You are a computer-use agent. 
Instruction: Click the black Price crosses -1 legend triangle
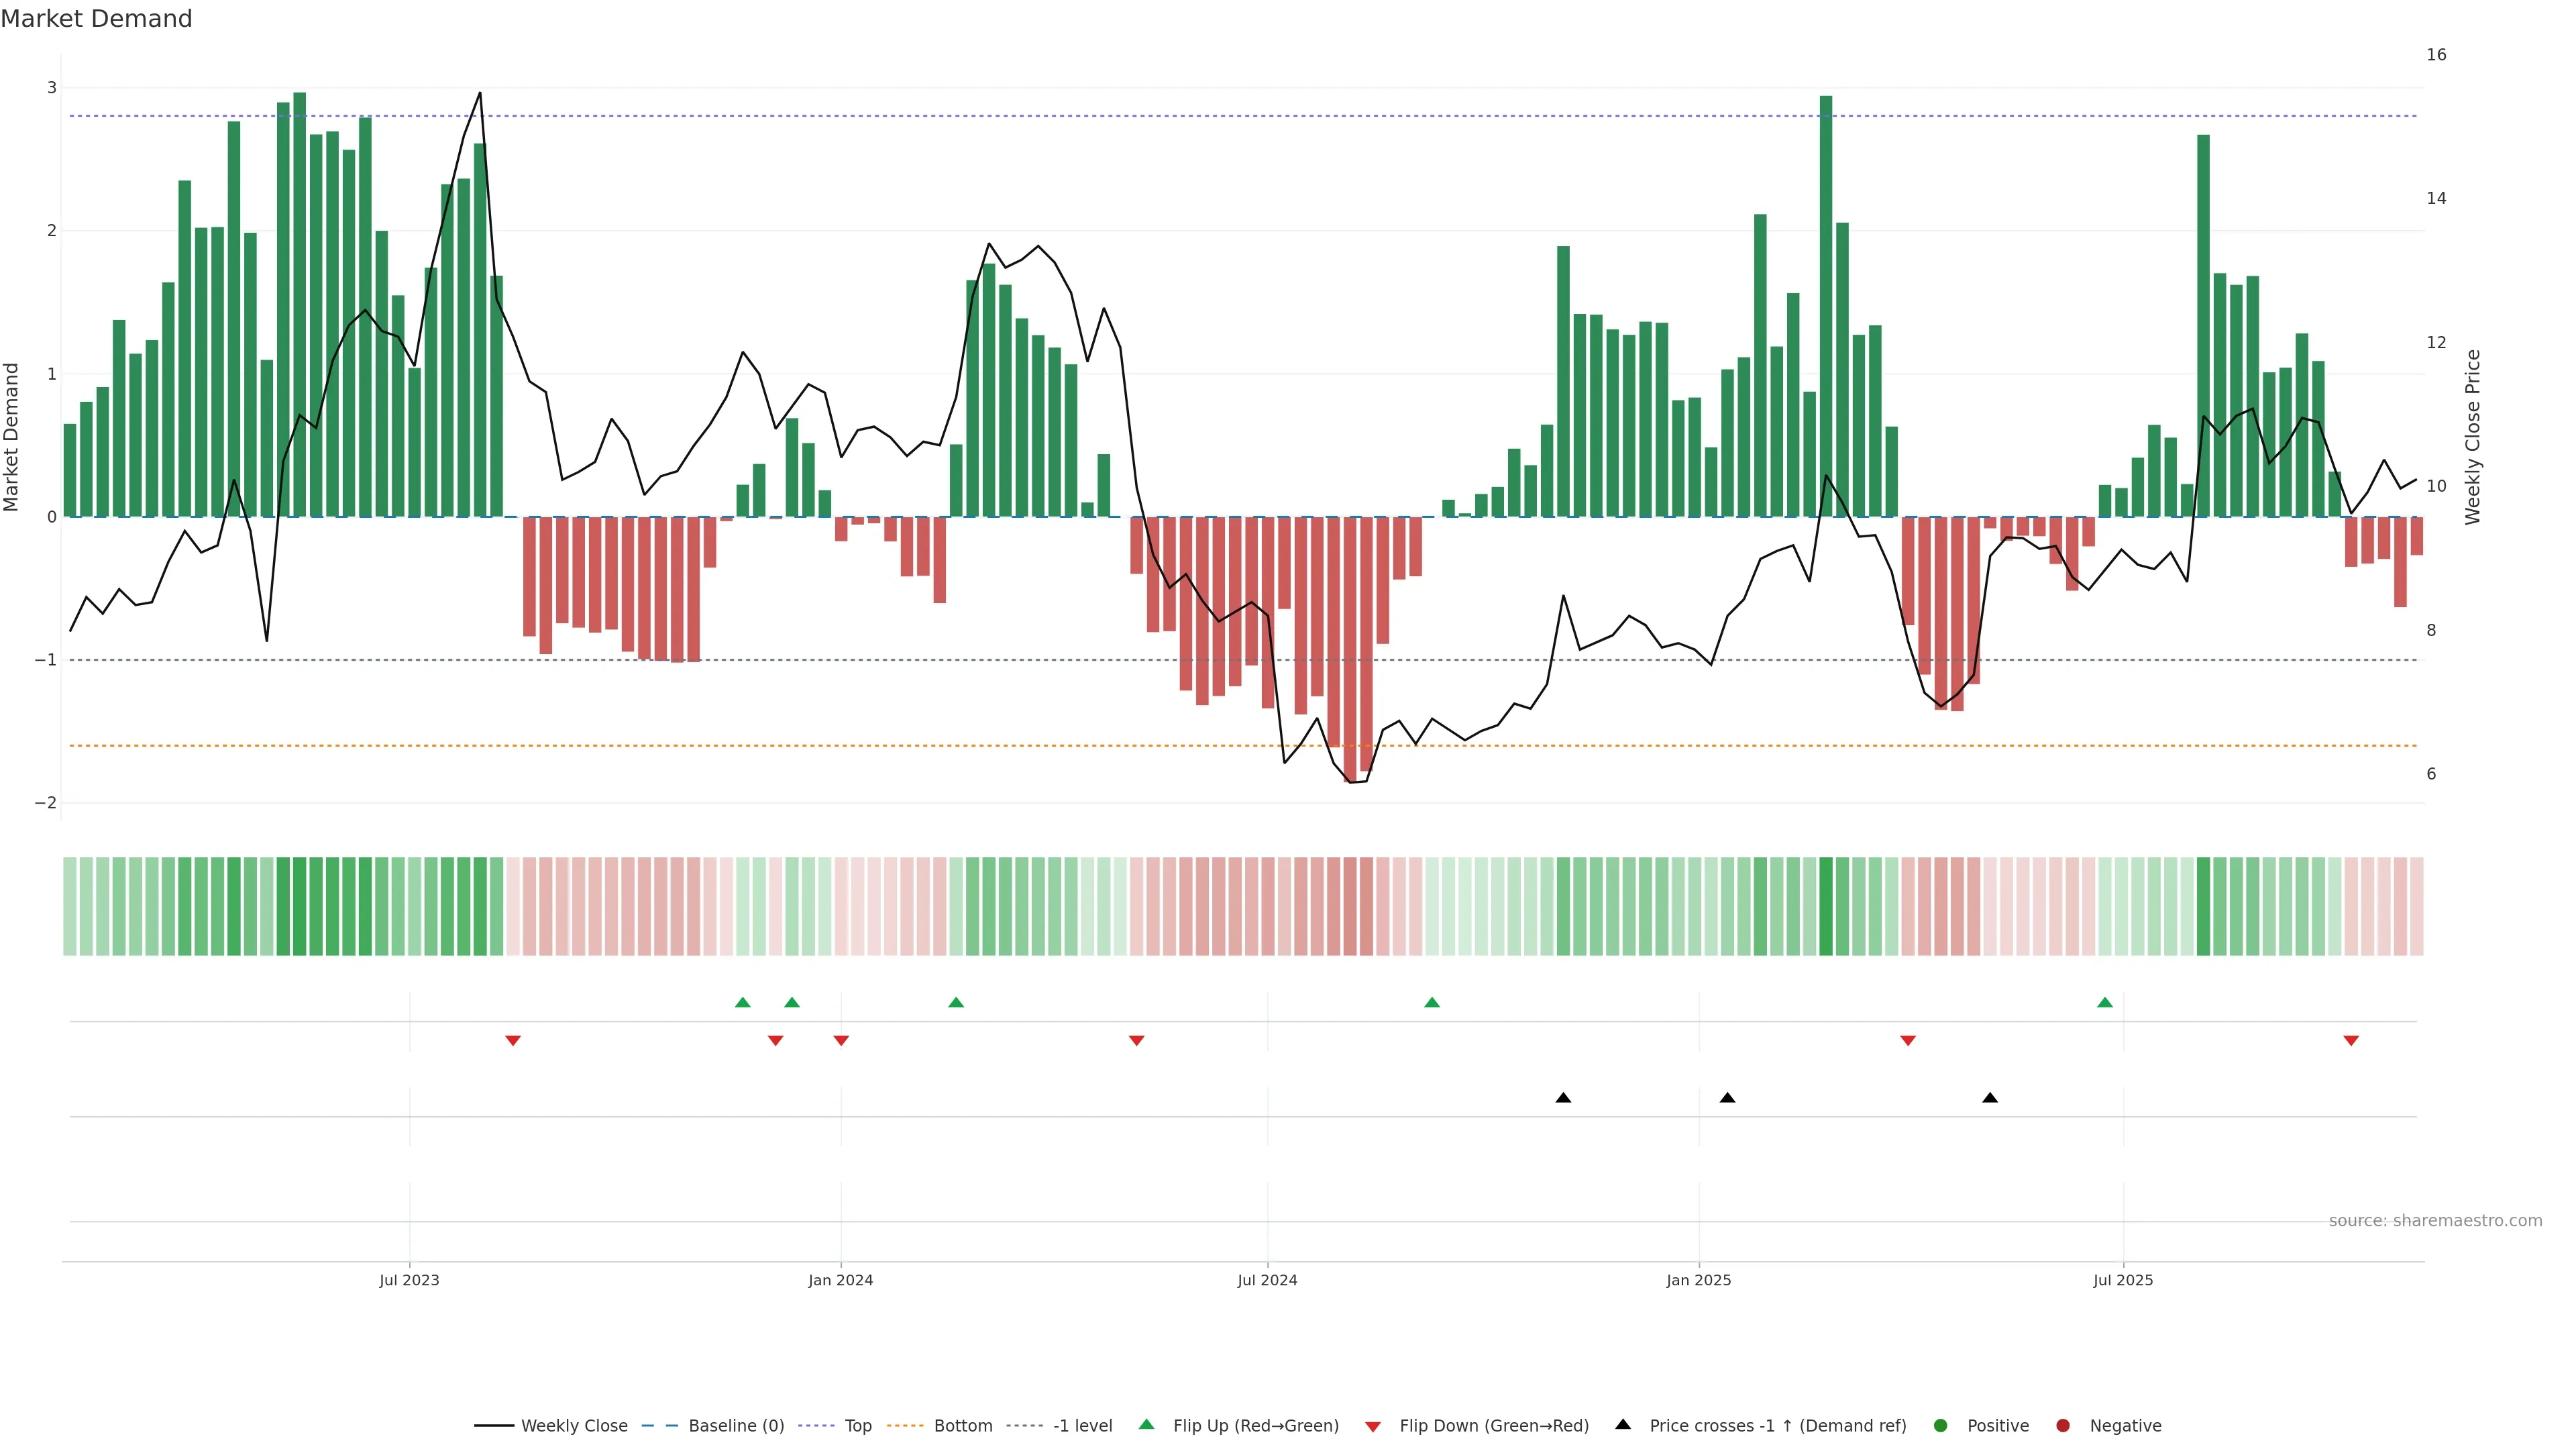(x=1623, y=1424)
